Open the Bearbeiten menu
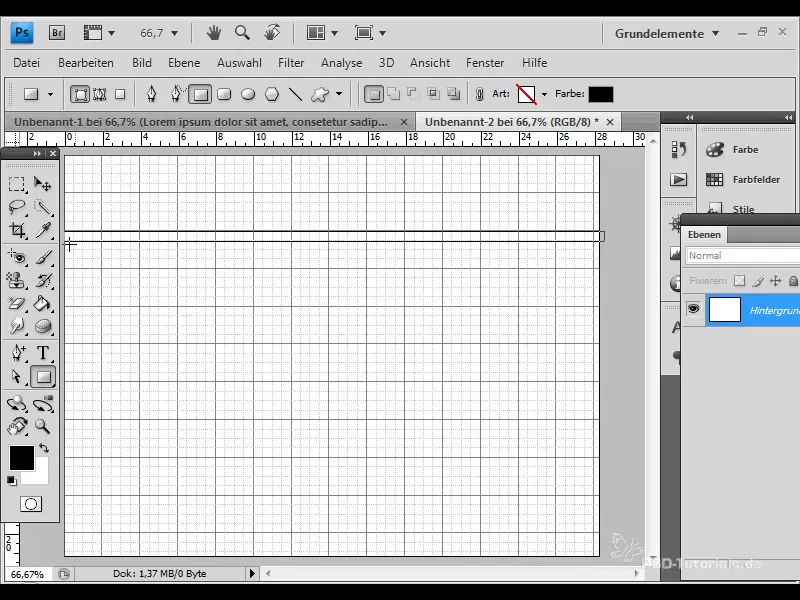The height and width of the screenshot is (600, 800). point(86,63)
